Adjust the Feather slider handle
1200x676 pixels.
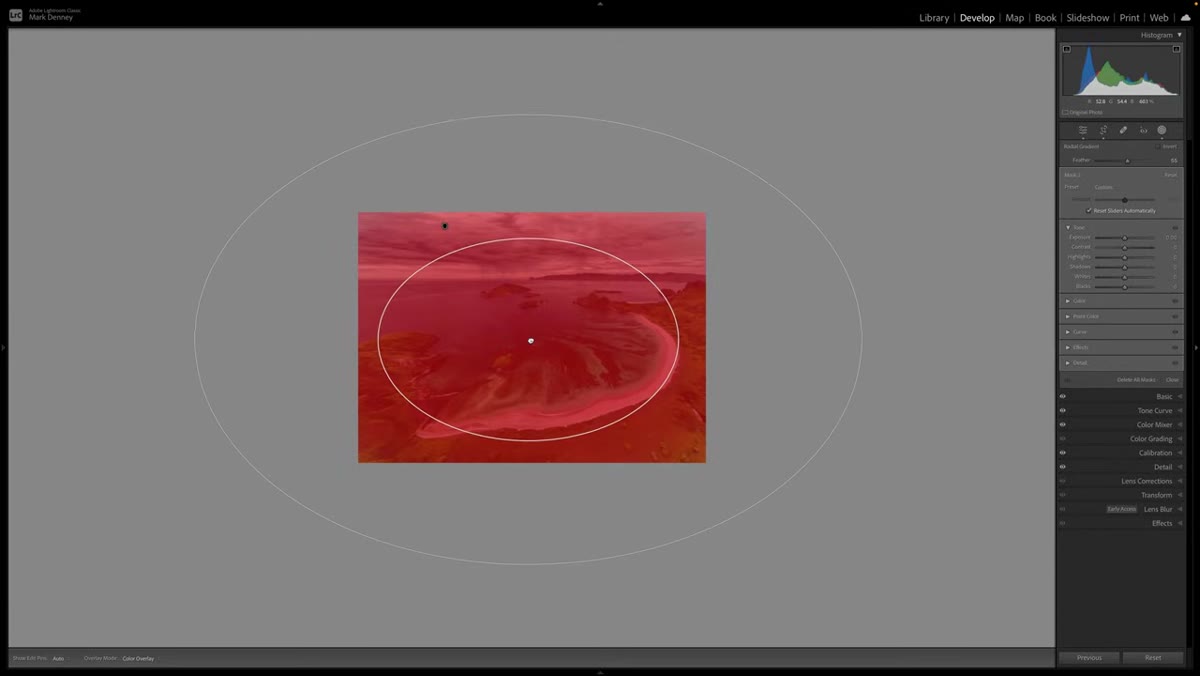[1127, 160]
